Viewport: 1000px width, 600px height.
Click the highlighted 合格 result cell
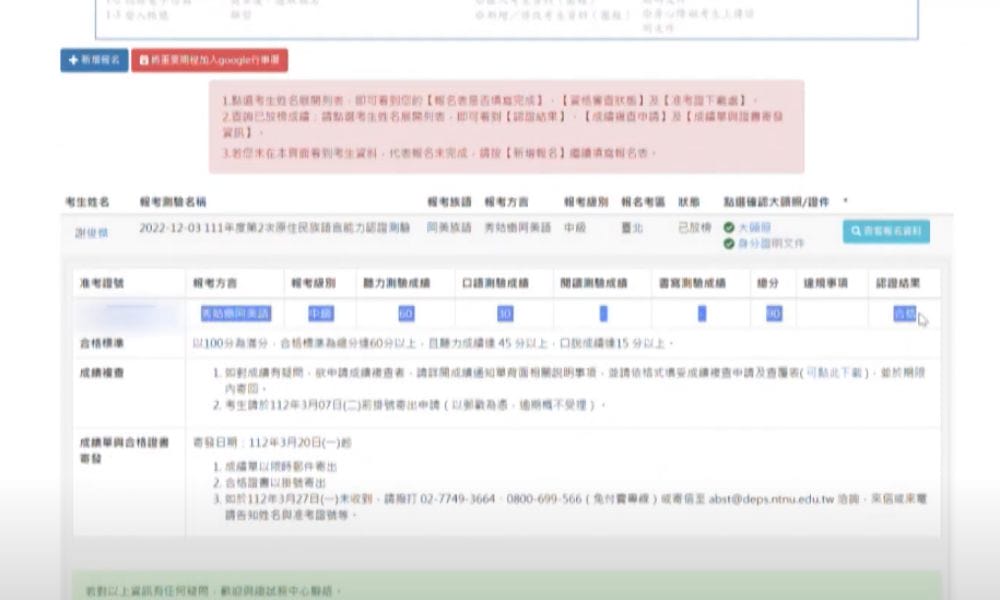904,314
